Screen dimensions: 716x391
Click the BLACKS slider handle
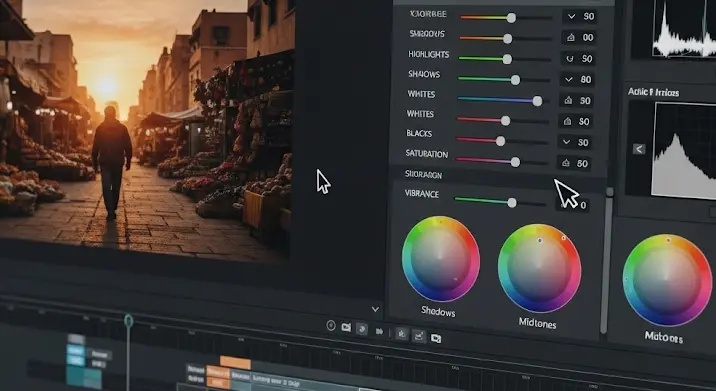[501, 141]
